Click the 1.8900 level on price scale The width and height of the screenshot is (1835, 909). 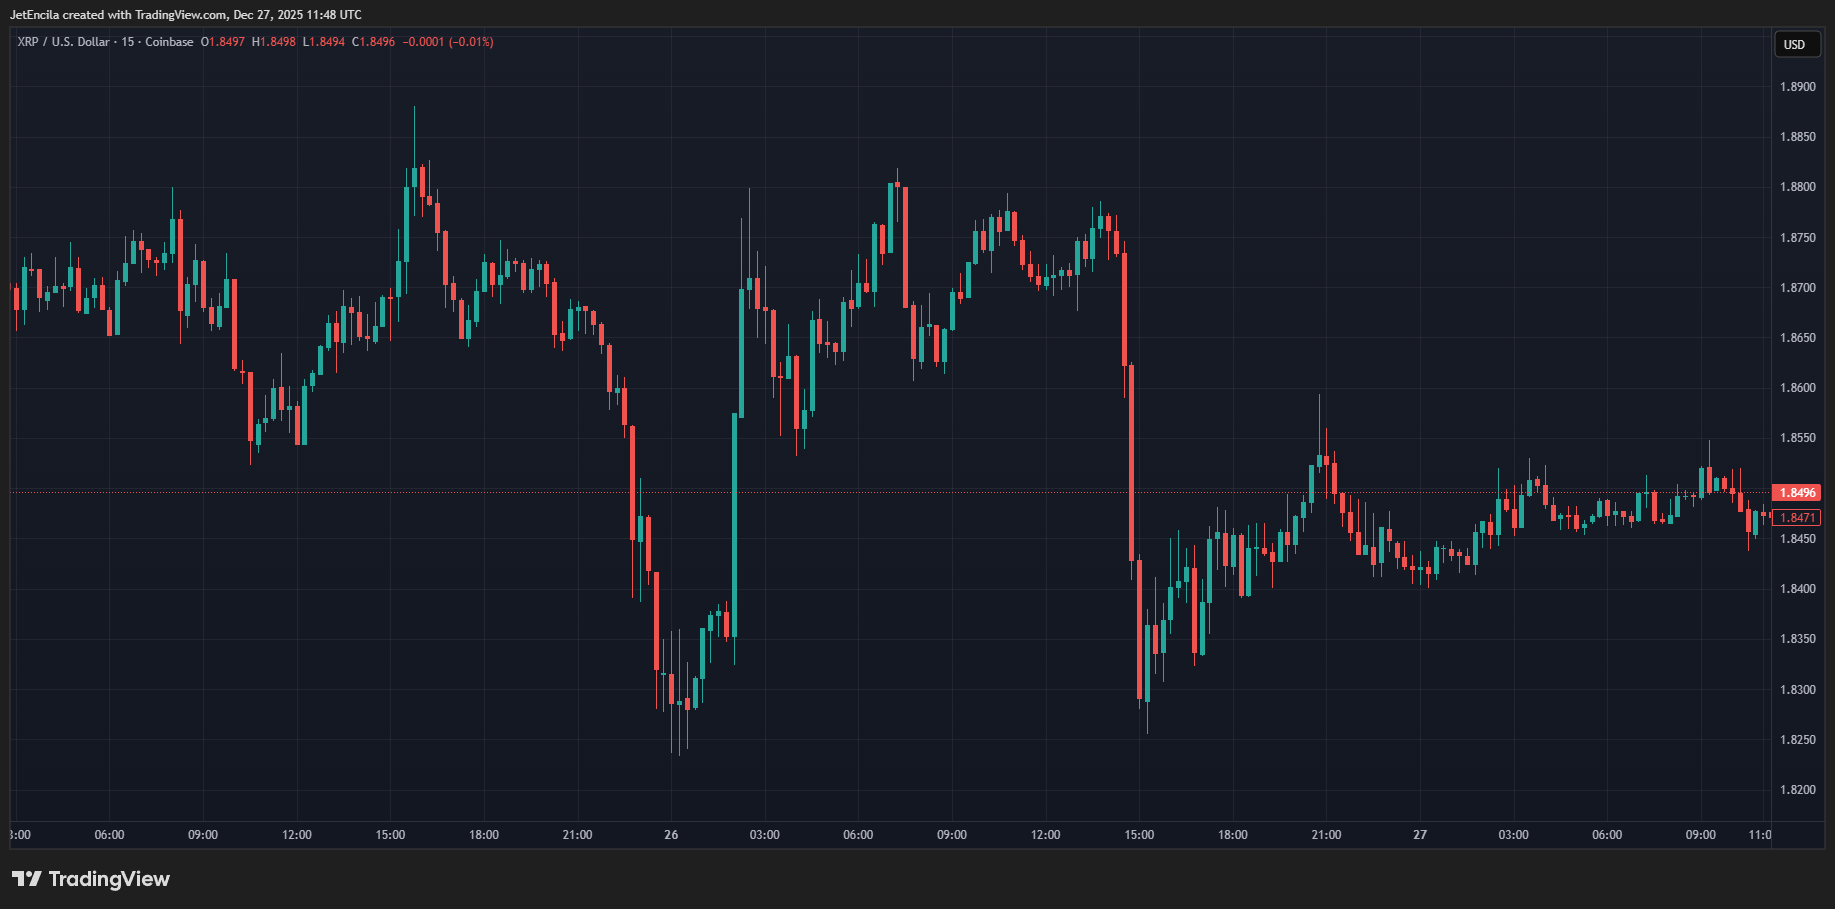pos(1797,87)
